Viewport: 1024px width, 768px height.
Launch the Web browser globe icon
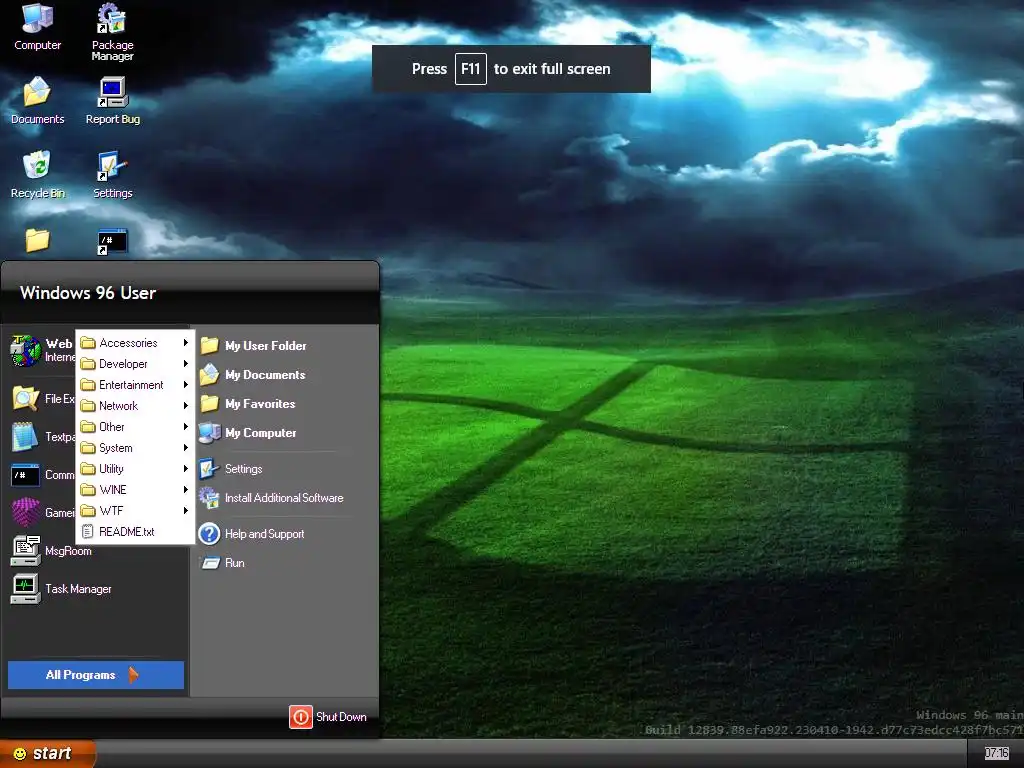(x=25, y=350)
